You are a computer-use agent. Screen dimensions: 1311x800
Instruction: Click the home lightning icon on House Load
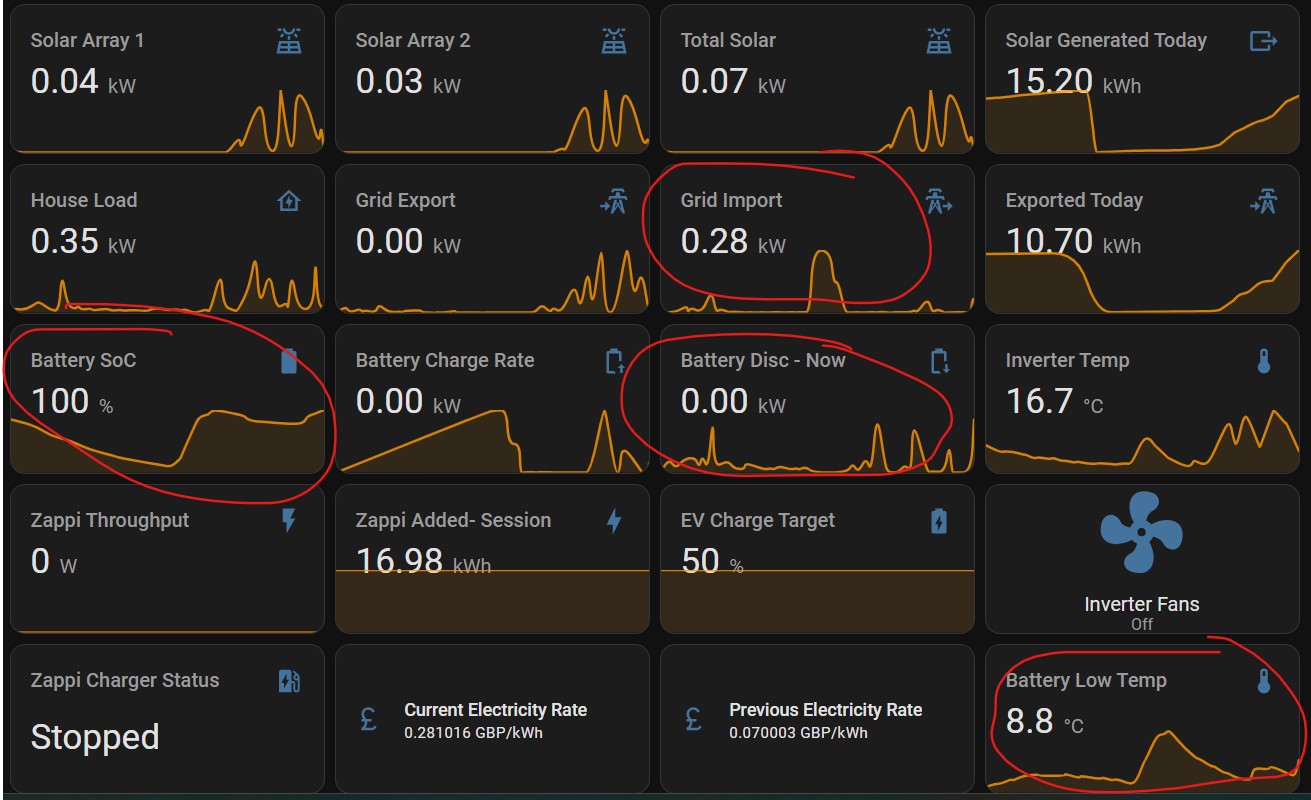(289, 202)
